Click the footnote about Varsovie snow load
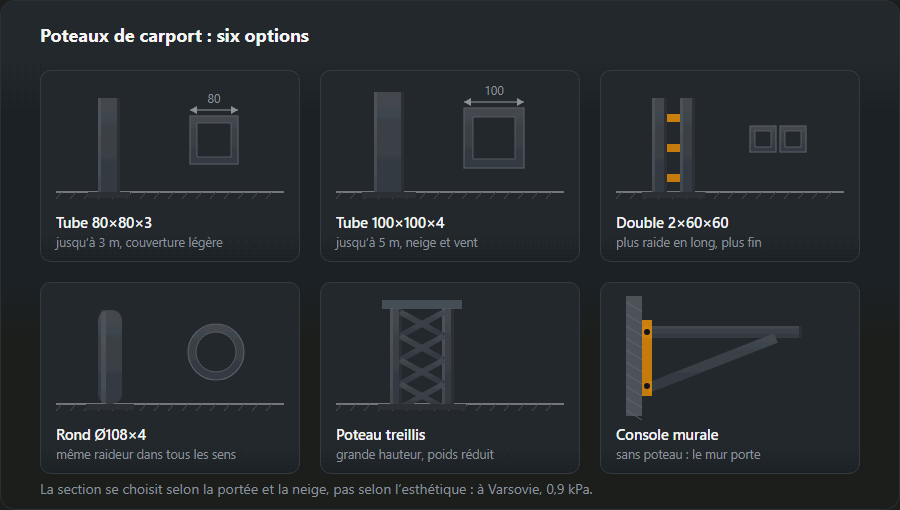Viewport: 900px width, 510px height. click(316, 489)
